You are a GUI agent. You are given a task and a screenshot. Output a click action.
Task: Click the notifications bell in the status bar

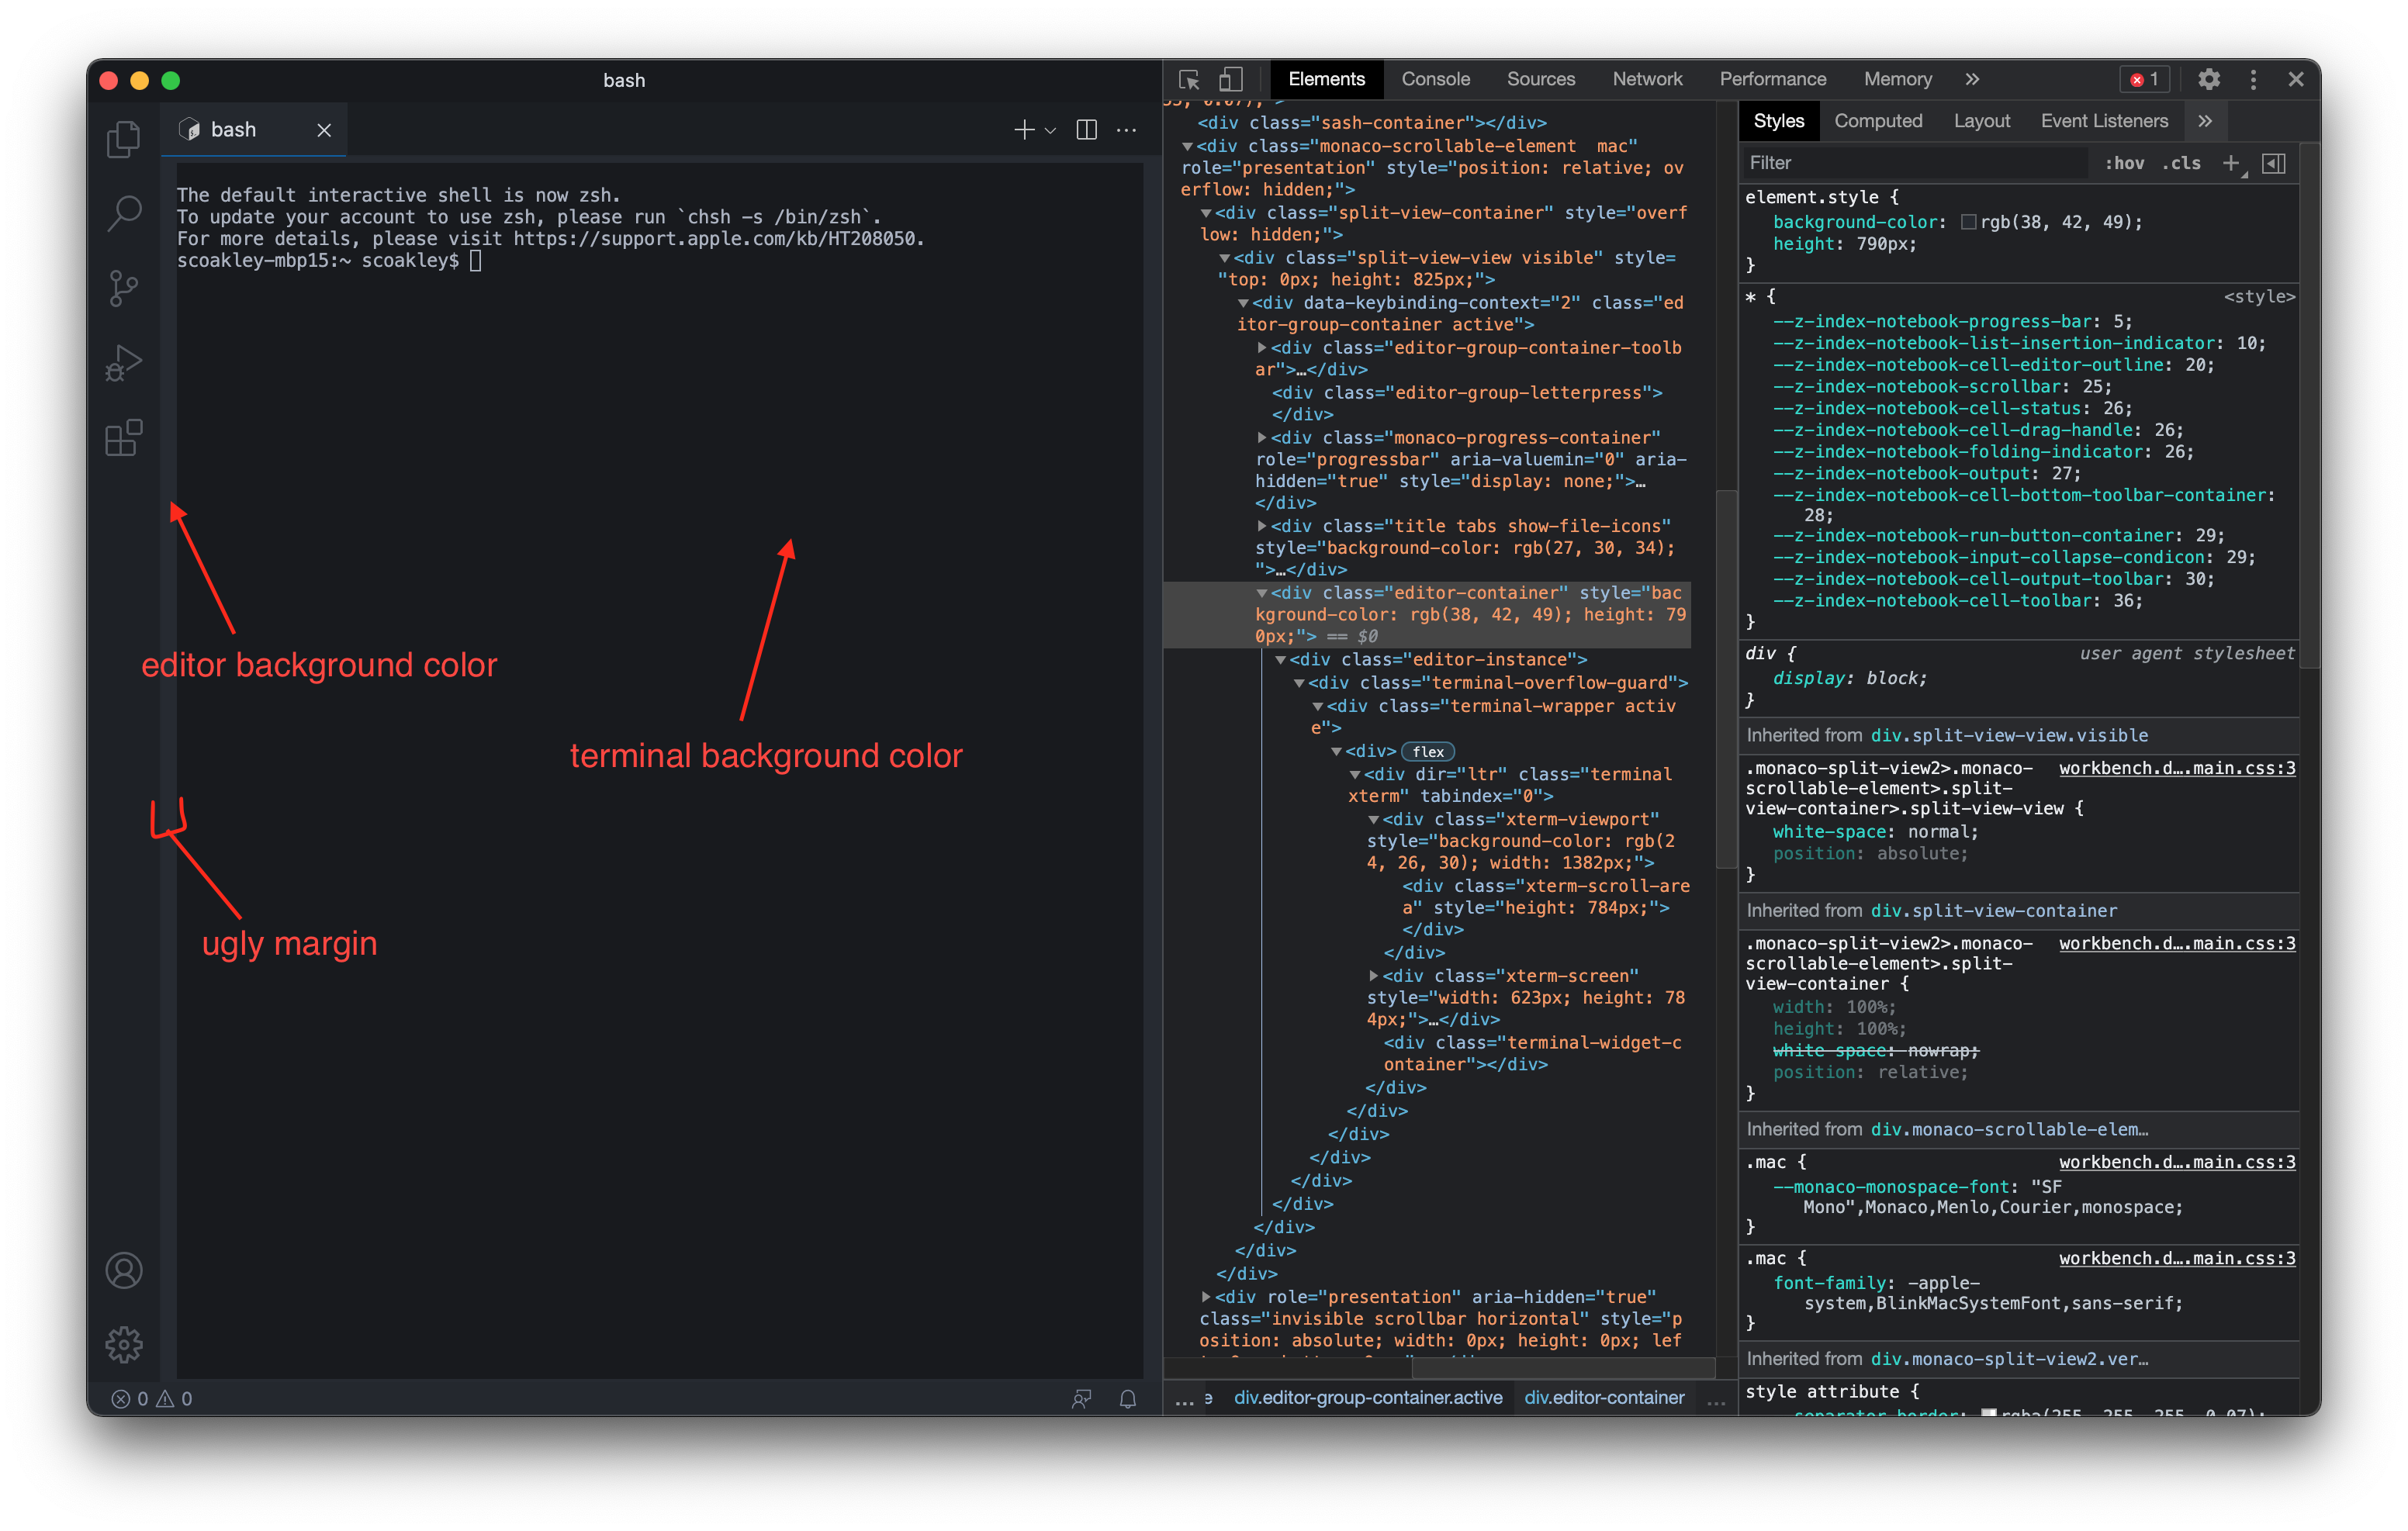coord(1128,1399)
